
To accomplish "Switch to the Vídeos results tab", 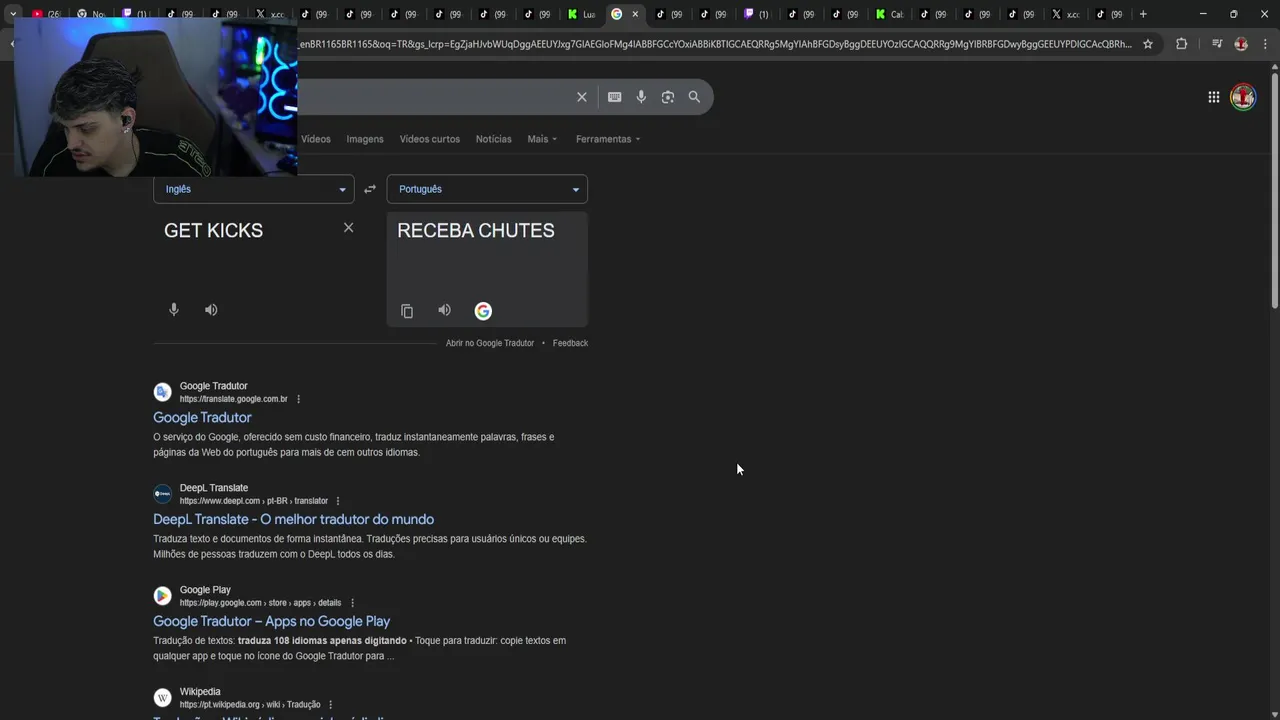I will [316, 139].
